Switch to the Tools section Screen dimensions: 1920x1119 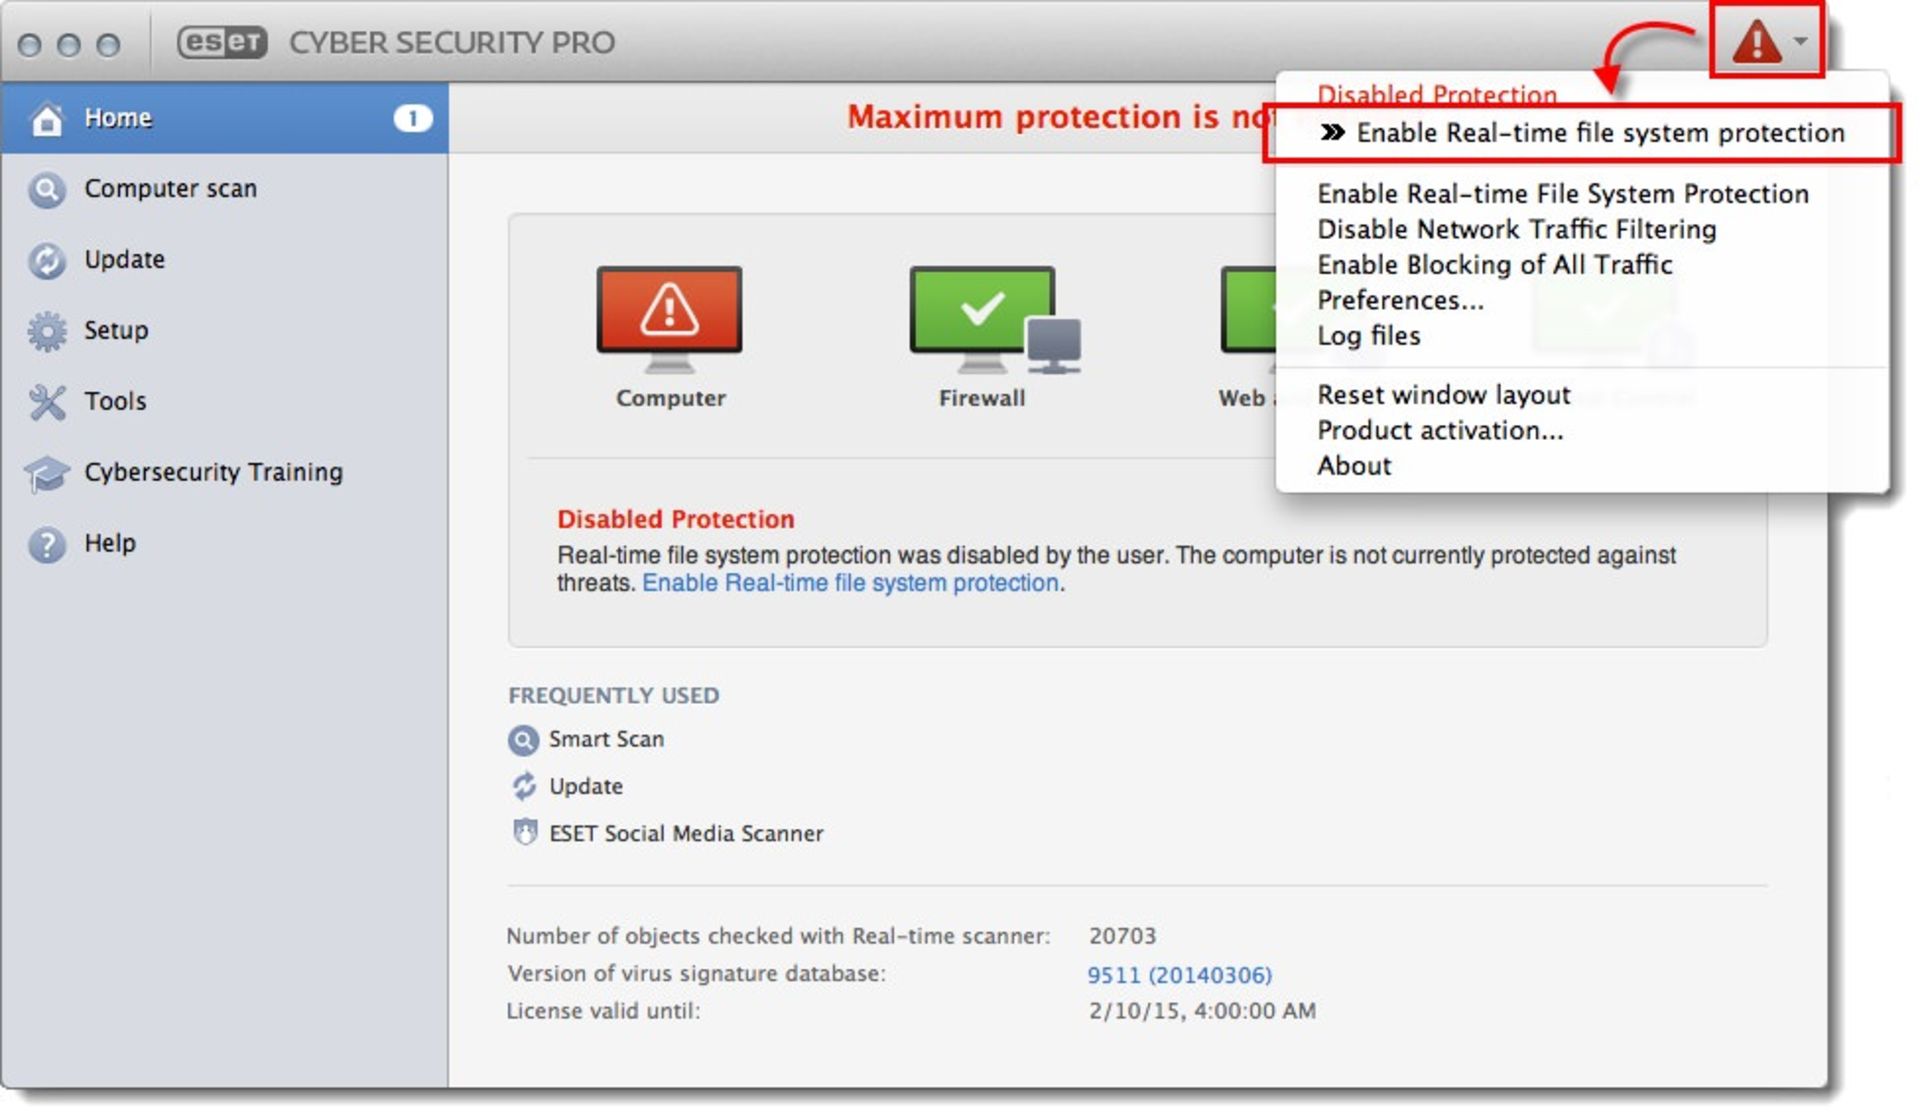click(x=224, y=402)
